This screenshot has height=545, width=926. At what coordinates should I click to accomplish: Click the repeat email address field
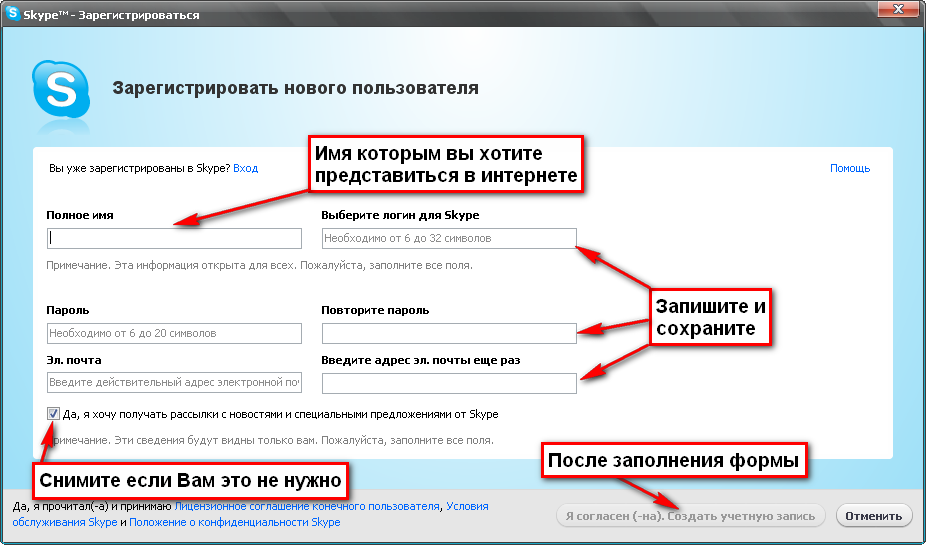pyautogui.click(x=449, y=383)
